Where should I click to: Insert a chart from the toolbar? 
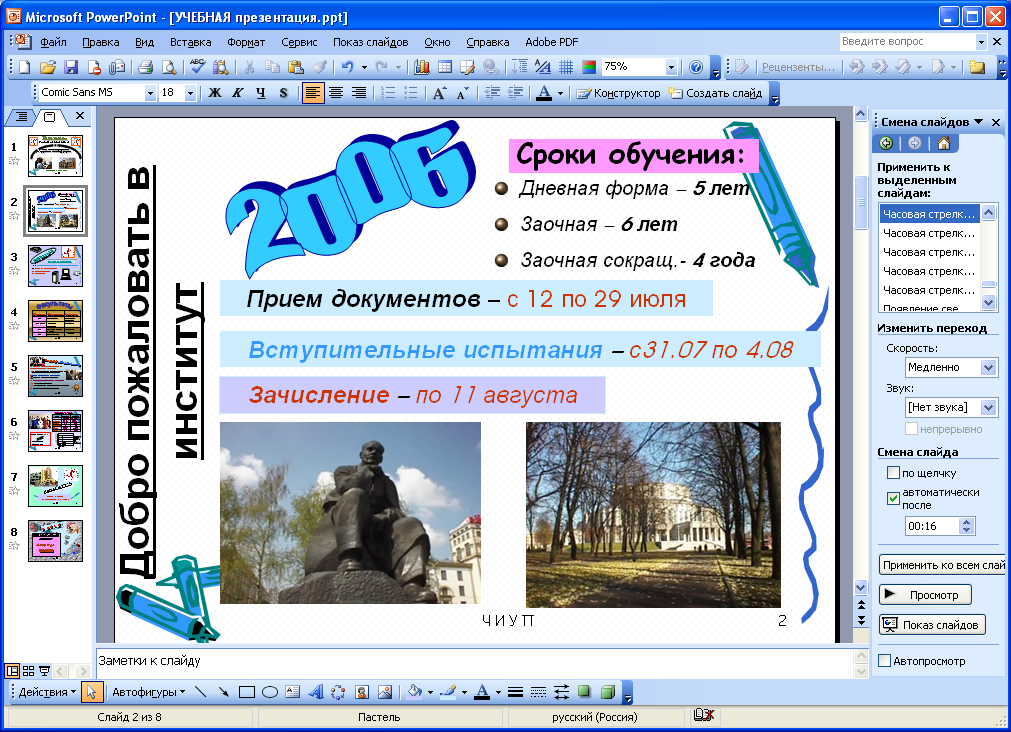click(422, 67)
